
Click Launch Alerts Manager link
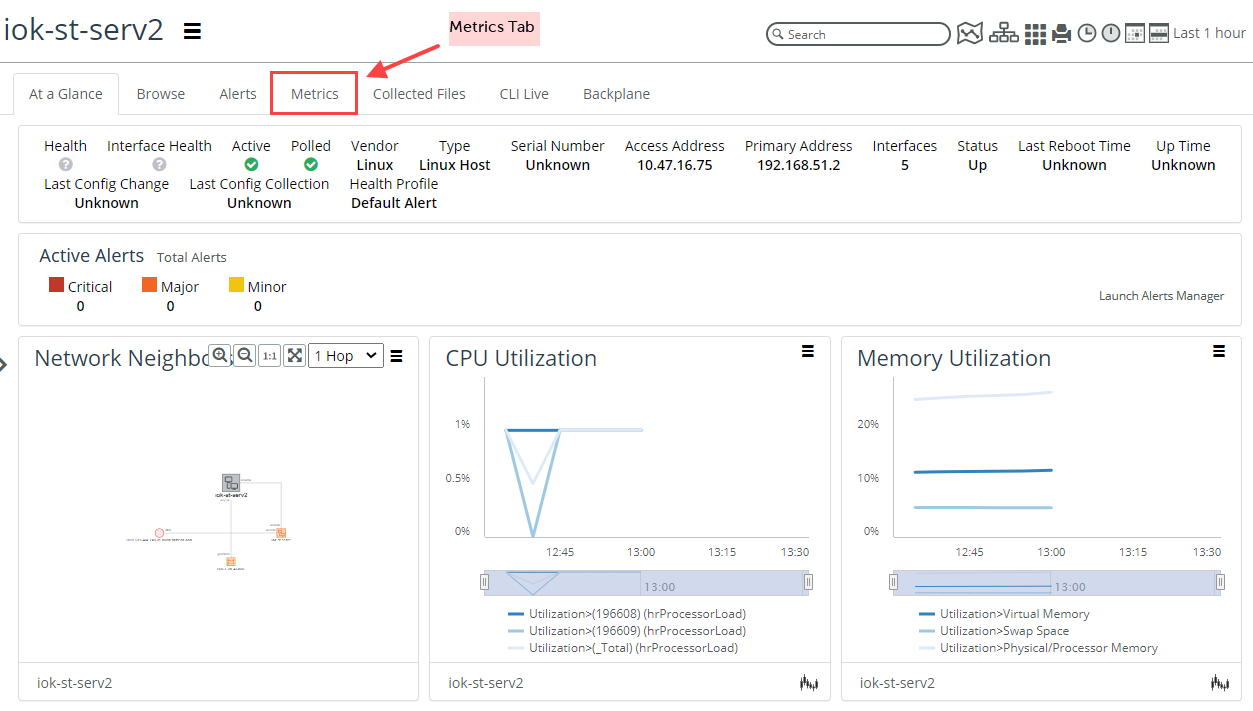(x=1161, y=296)
